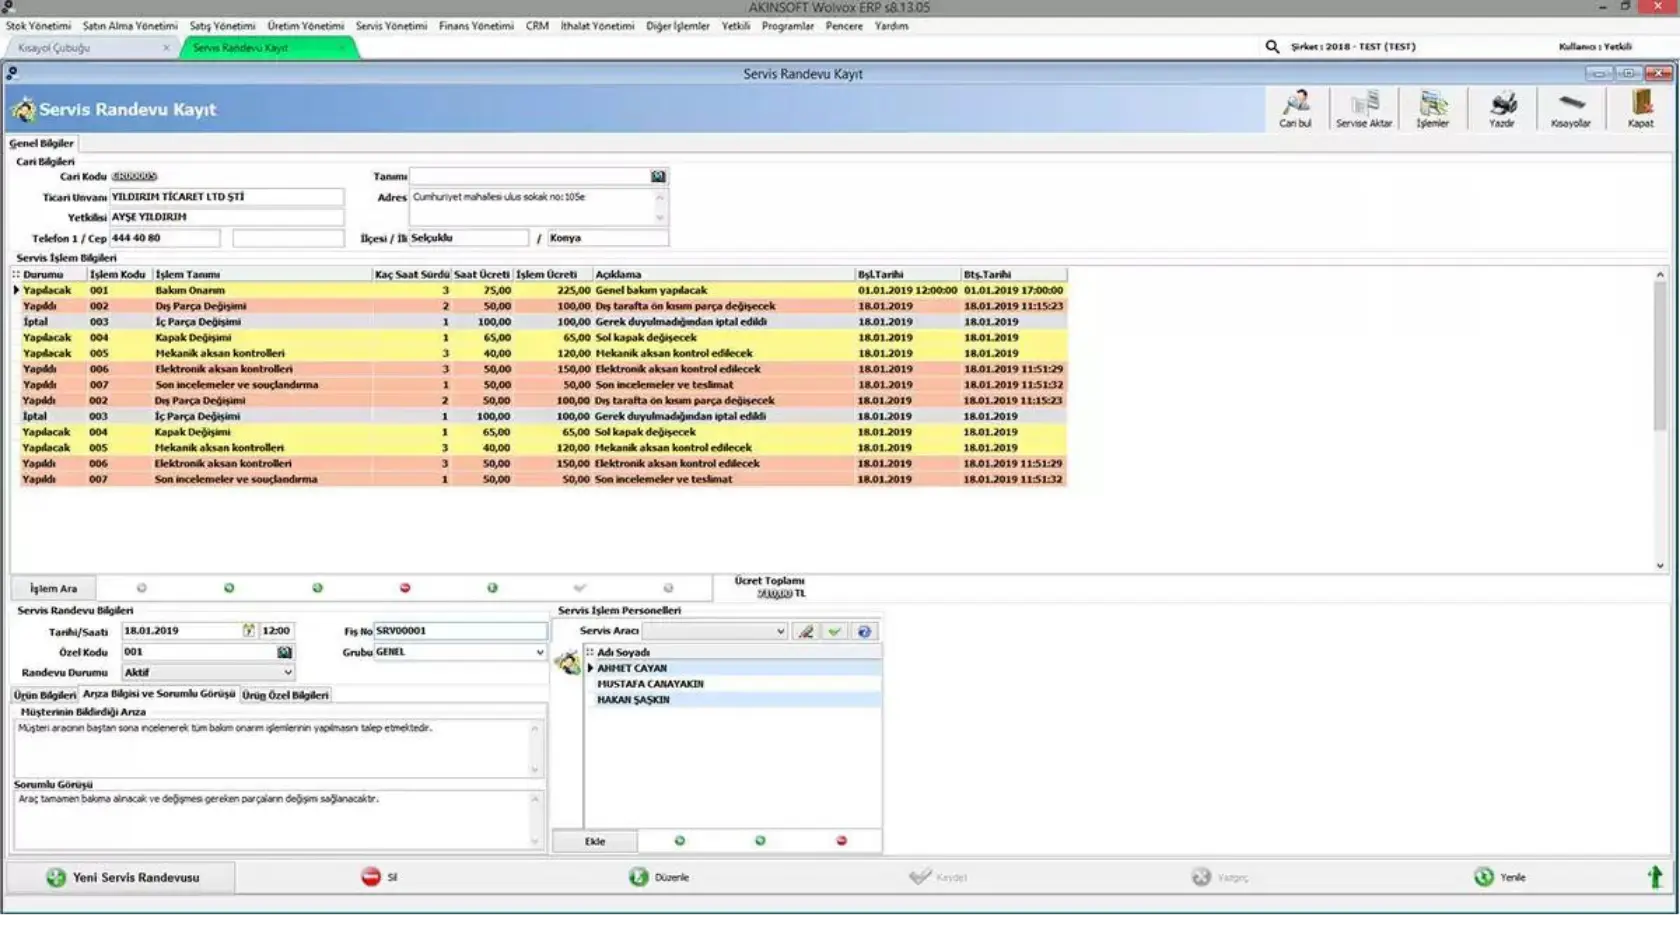Click the Yetkilisi AYŞE YILDIRIM field
Viewport: 1680px width, 945px height.
[x=226, y=217]
